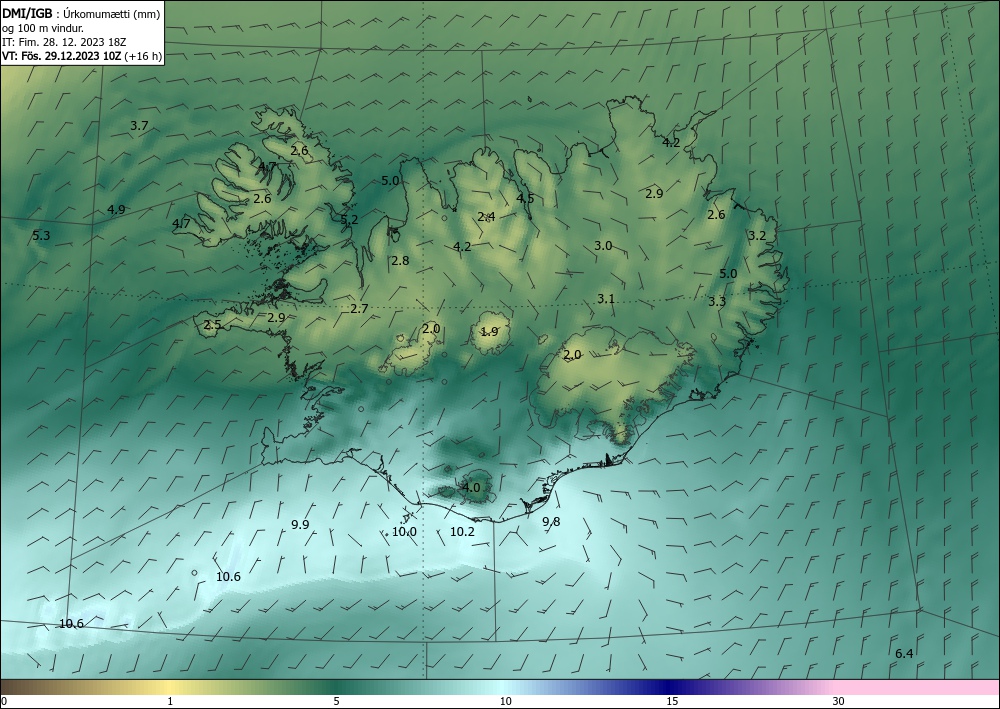Image resolution: width=1000 pixels, height=709 pixels.
Task: Click the '10' tick label on the scale
Action: click(505, 701)
